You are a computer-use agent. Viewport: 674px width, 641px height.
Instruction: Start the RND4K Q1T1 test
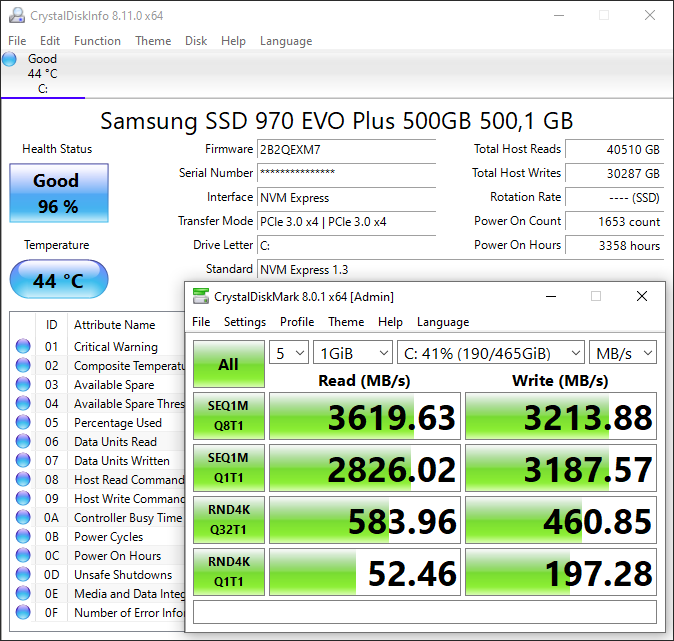229,572
